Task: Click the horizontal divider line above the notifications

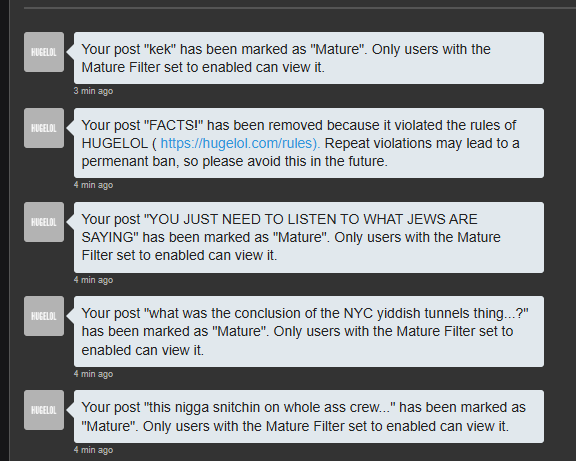Action: (300, 7)
